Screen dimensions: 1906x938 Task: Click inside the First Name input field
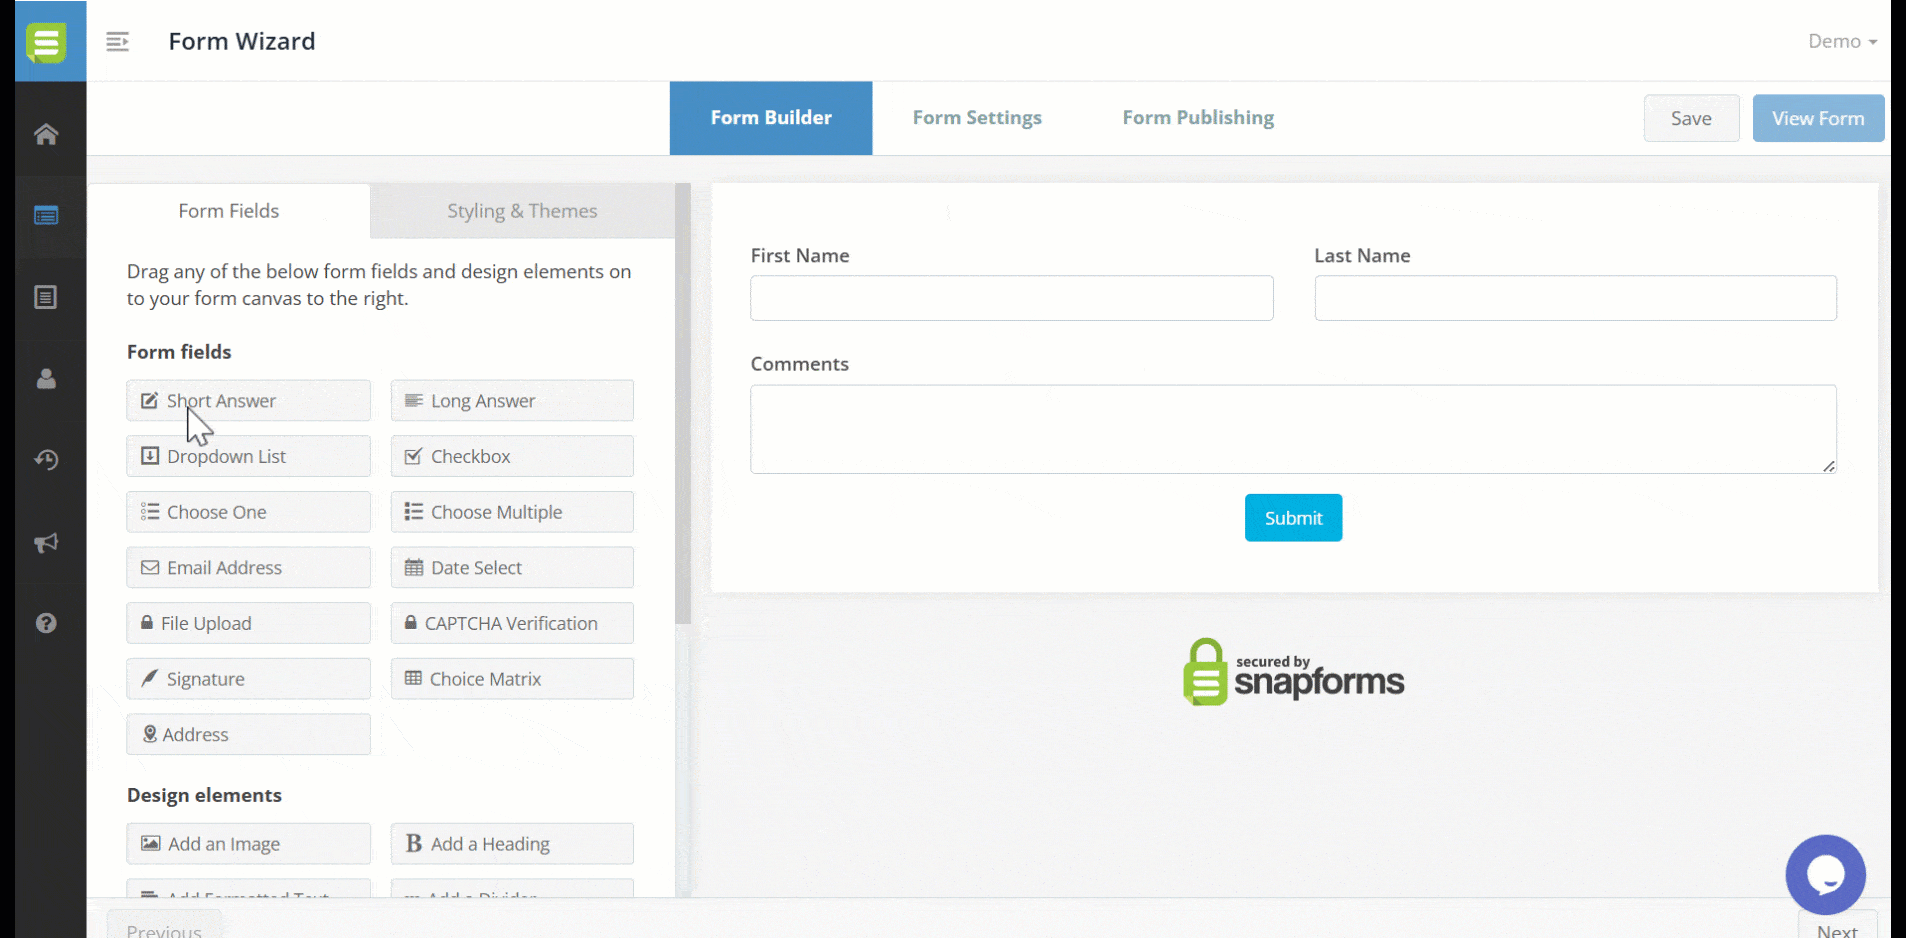(1011, 298)
